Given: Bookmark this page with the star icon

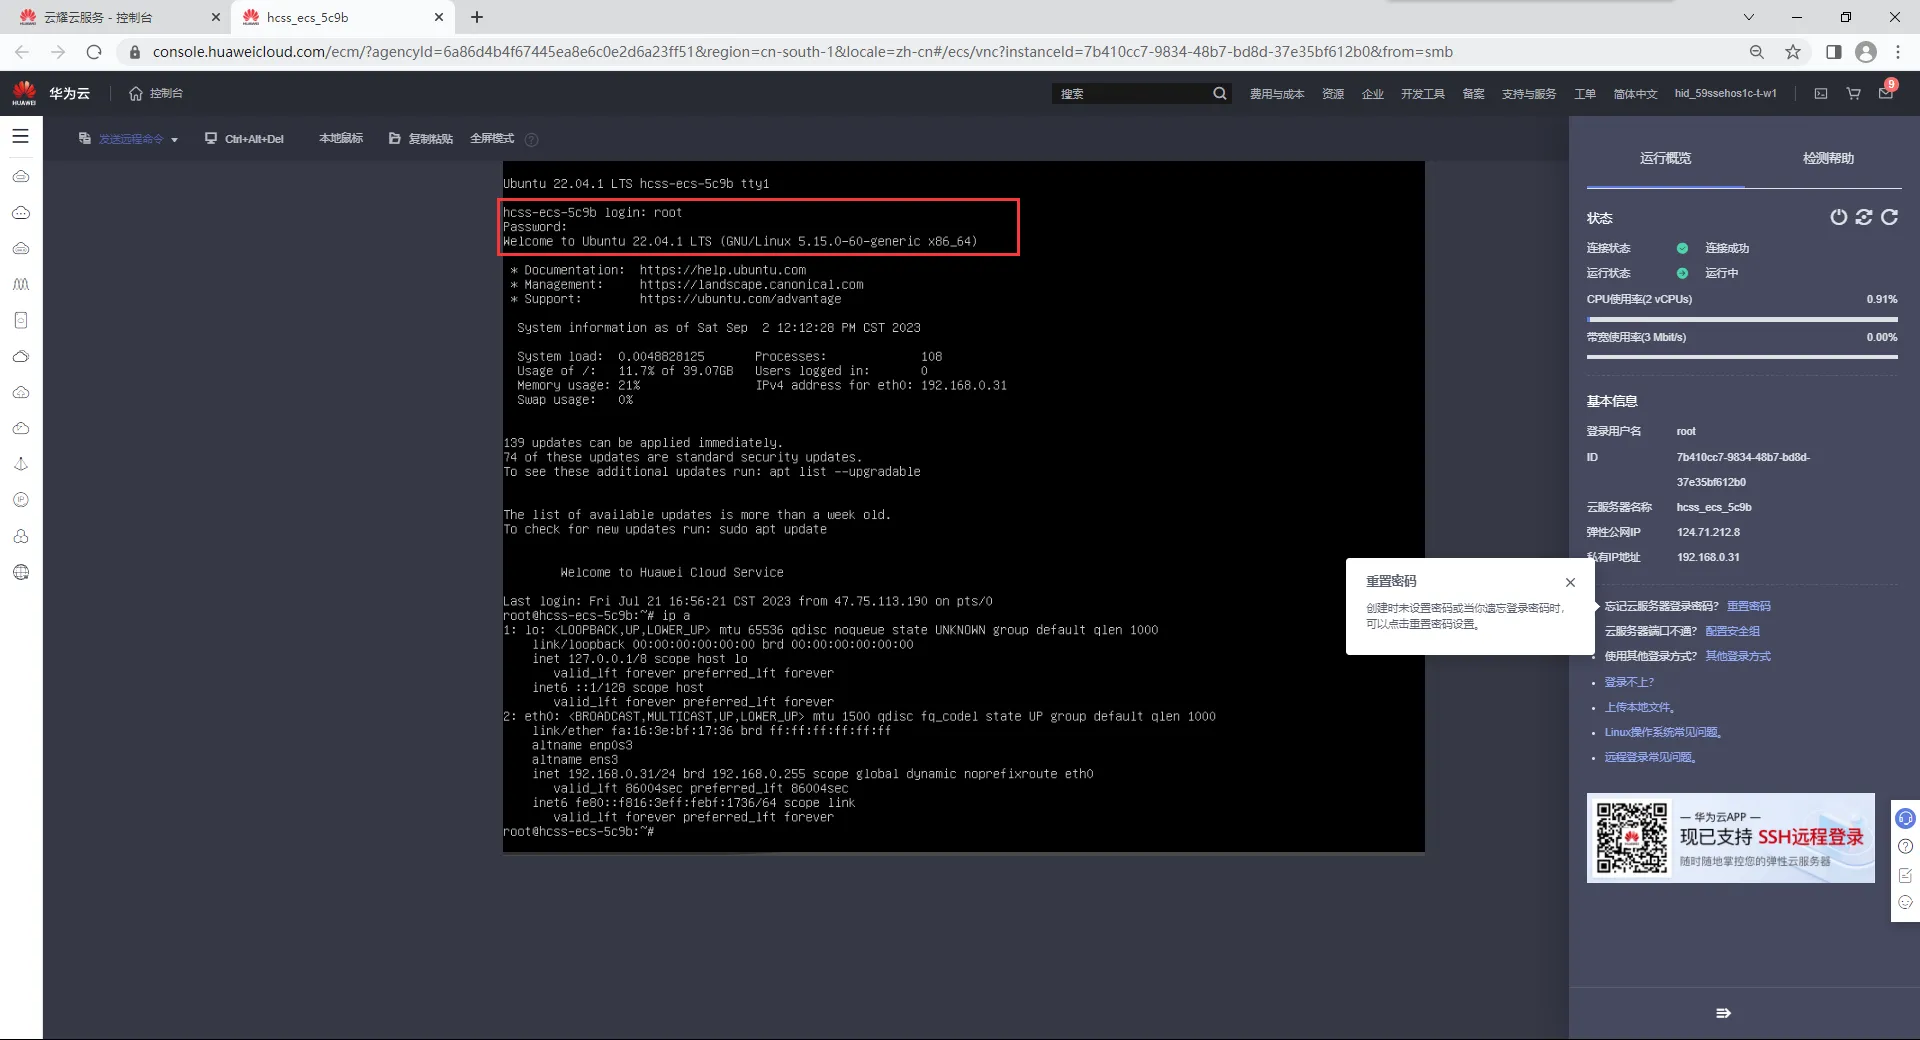Looking at the screenshot, I should (x=1793, y=52).
